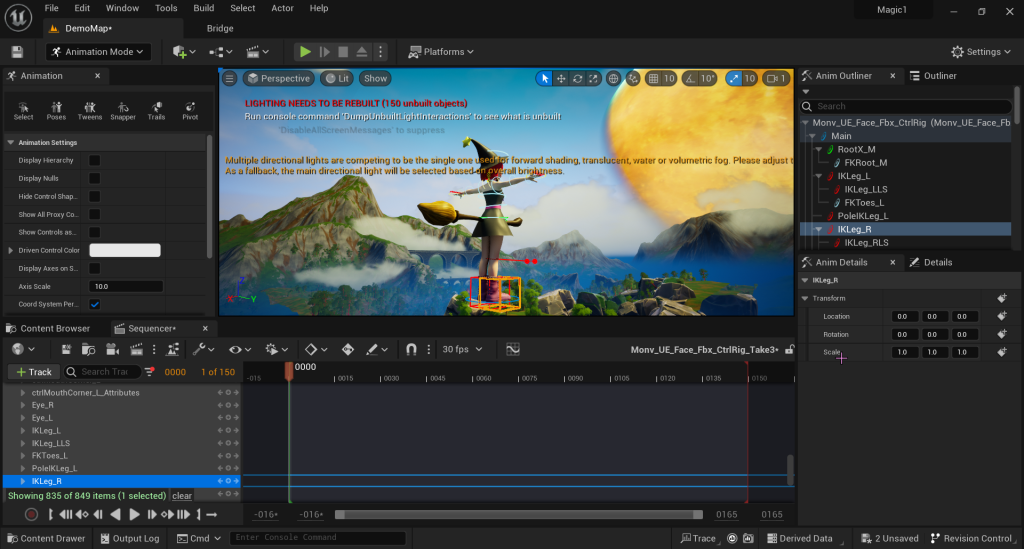Expand Driven Control Color property
This screenshot has height=549, width=1024.
(10, 250)
